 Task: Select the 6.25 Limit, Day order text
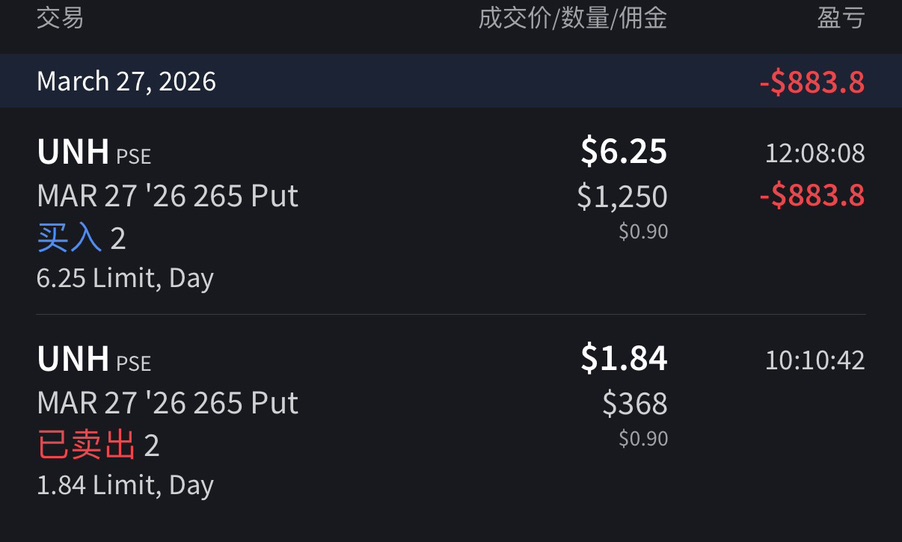[x=125, y=277]
